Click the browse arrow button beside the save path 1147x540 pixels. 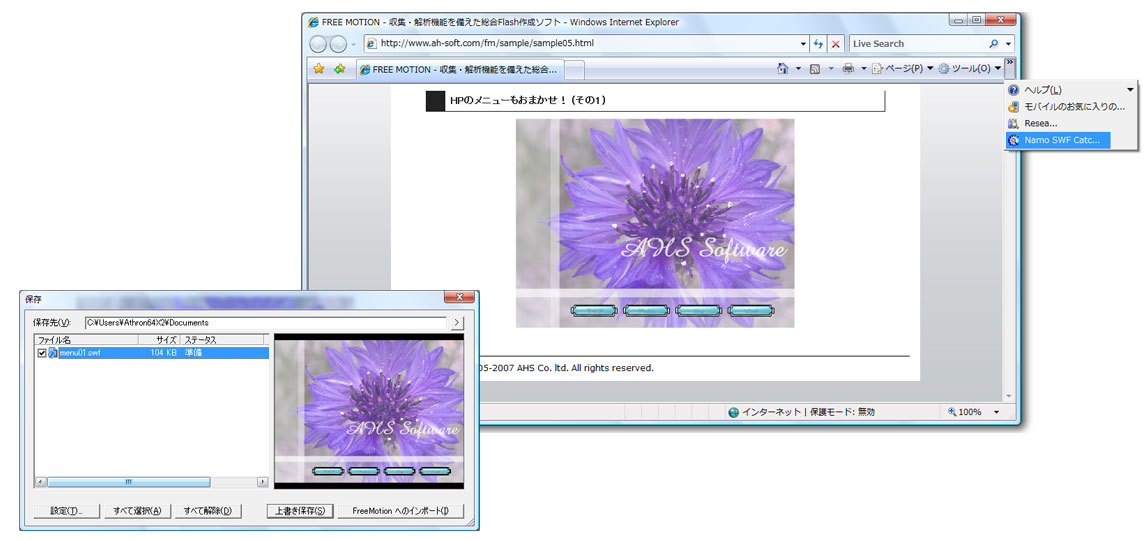click(x=456, y=323)
